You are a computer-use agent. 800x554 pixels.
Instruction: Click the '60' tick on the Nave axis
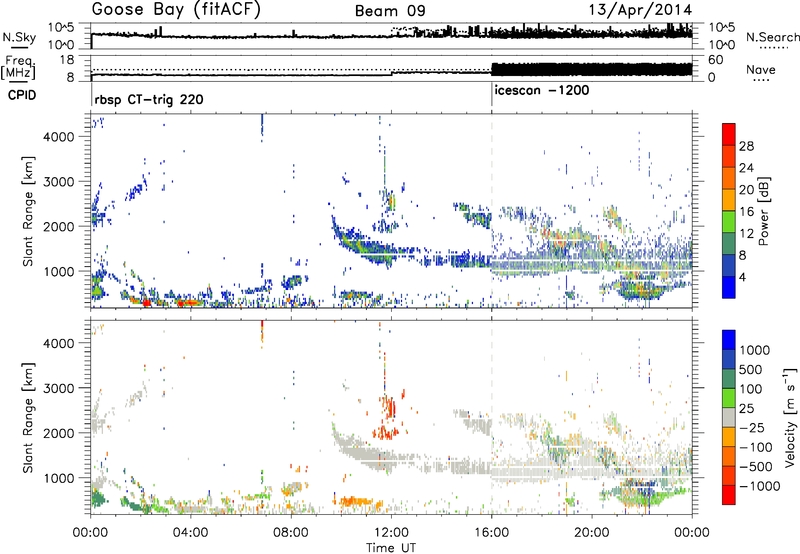[716, 60]
